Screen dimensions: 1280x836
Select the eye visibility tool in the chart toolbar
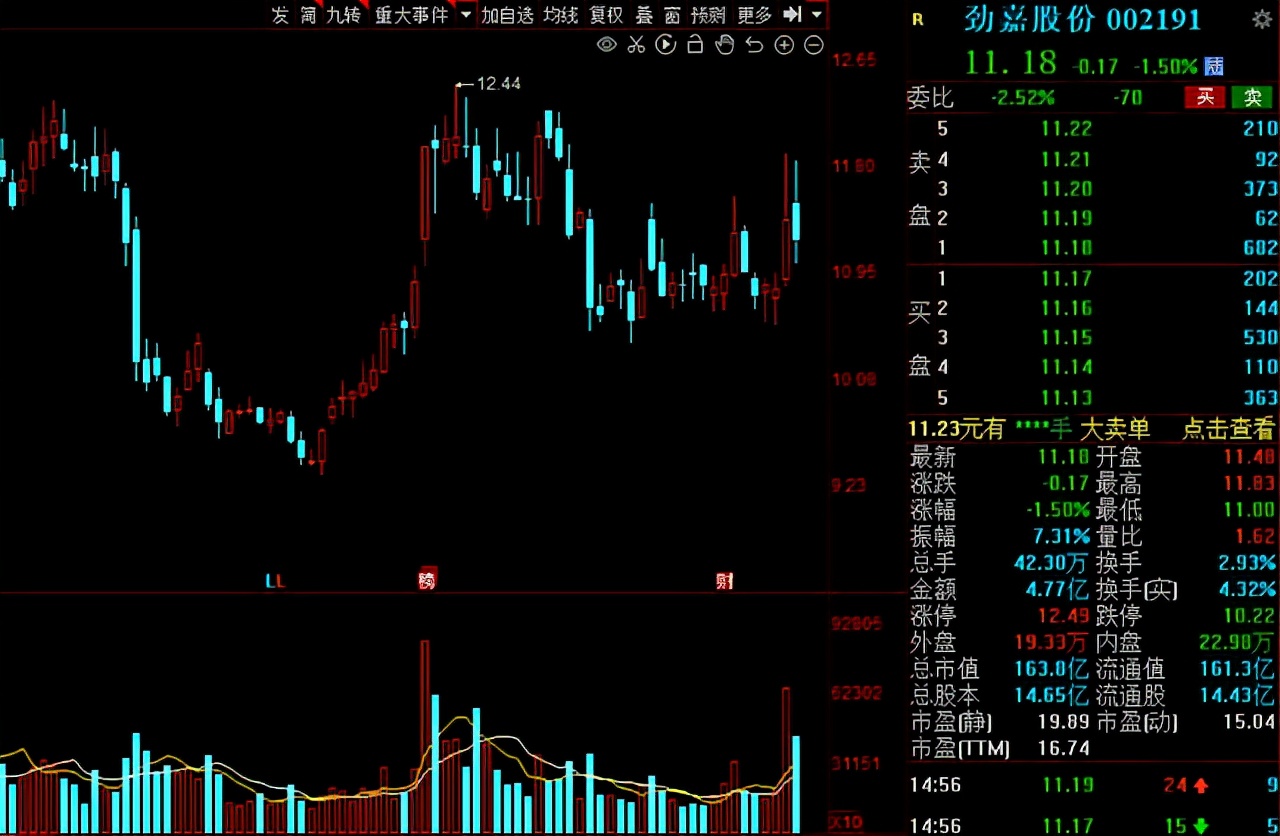point(605,45)
